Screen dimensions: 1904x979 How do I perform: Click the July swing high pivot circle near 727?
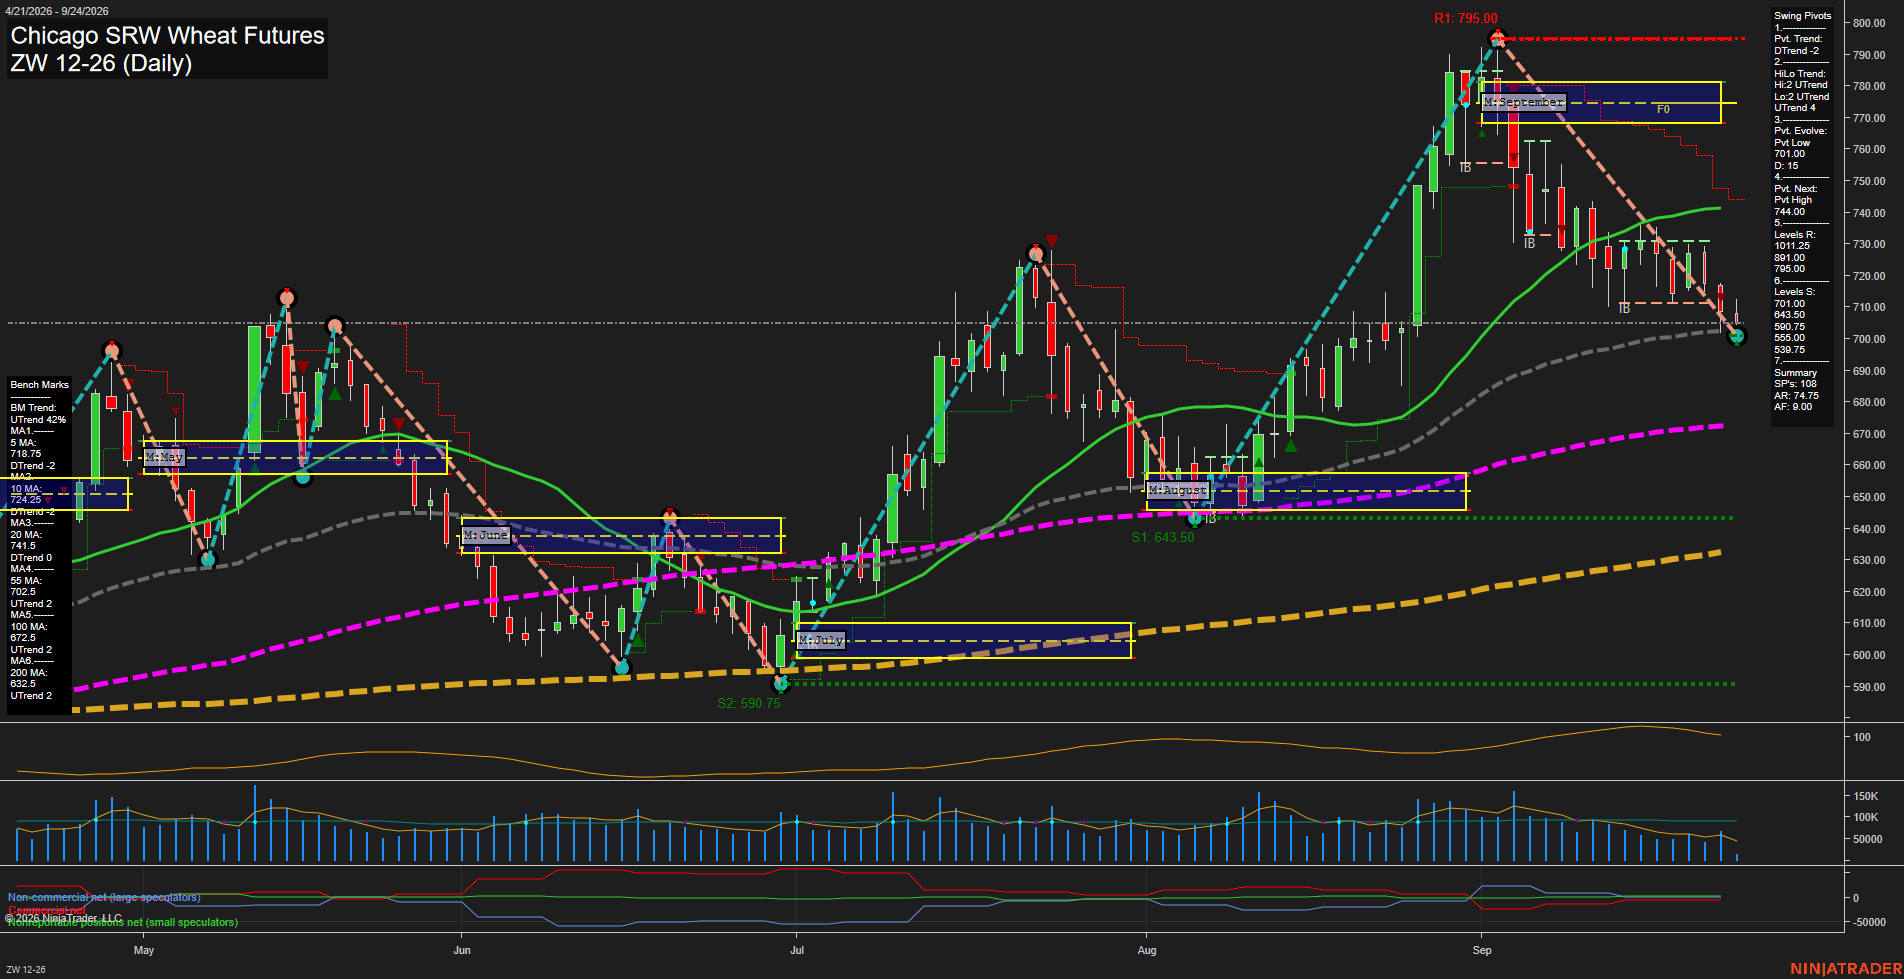(1035, 254)
